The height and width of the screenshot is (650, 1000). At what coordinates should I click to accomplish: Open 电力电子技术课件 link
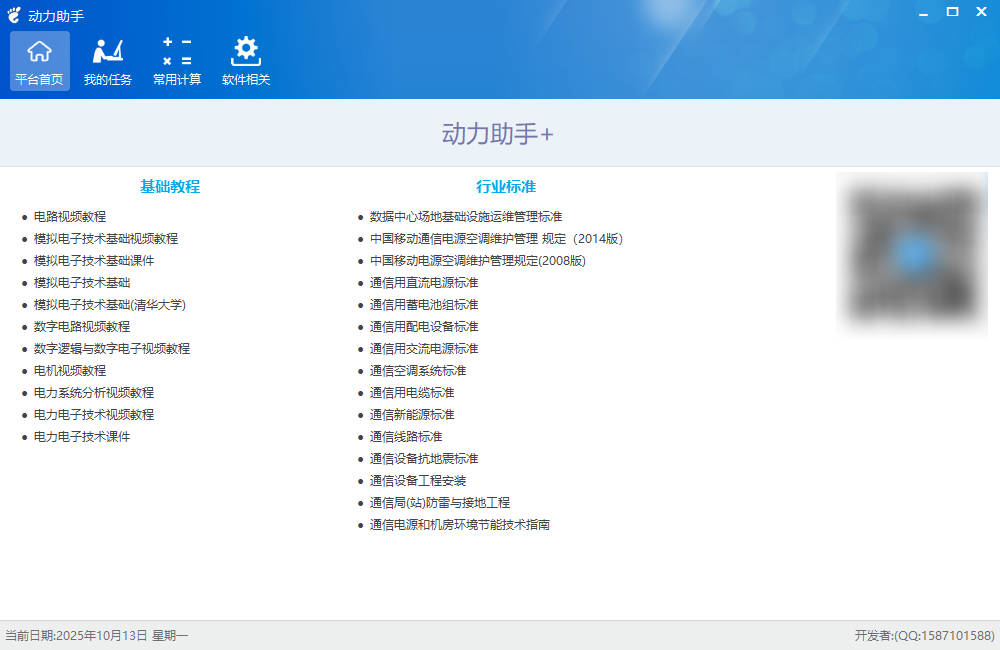point(82,436)
